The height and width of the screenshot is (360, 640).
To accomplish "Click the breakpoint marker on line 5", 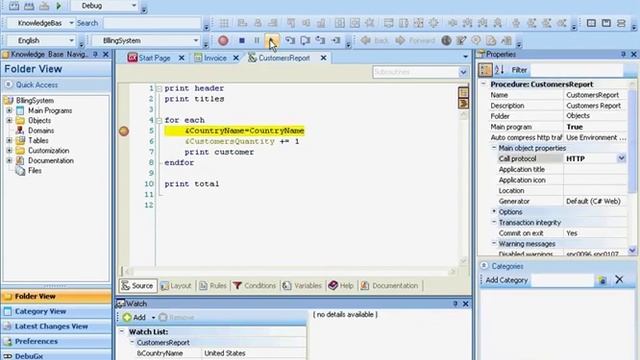I will click(124, 131).
